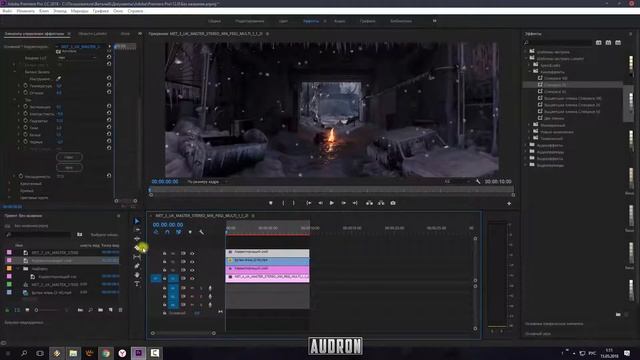Open the Клип menu

pos(44,11)
